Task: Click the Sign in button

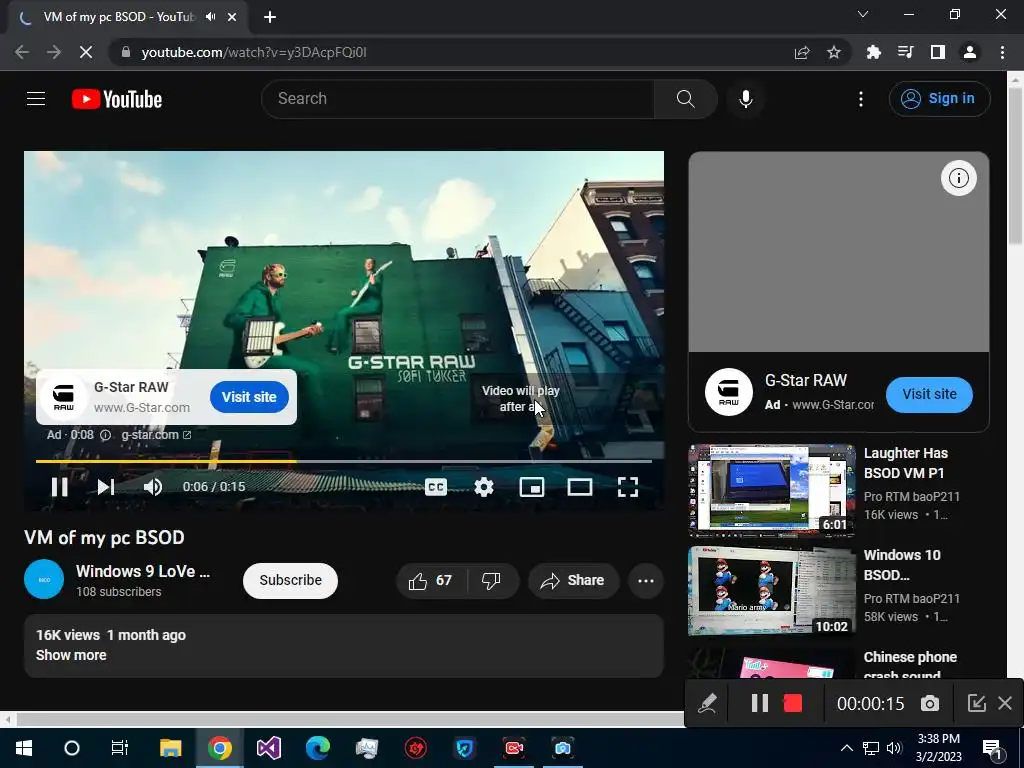Action: 939,99
